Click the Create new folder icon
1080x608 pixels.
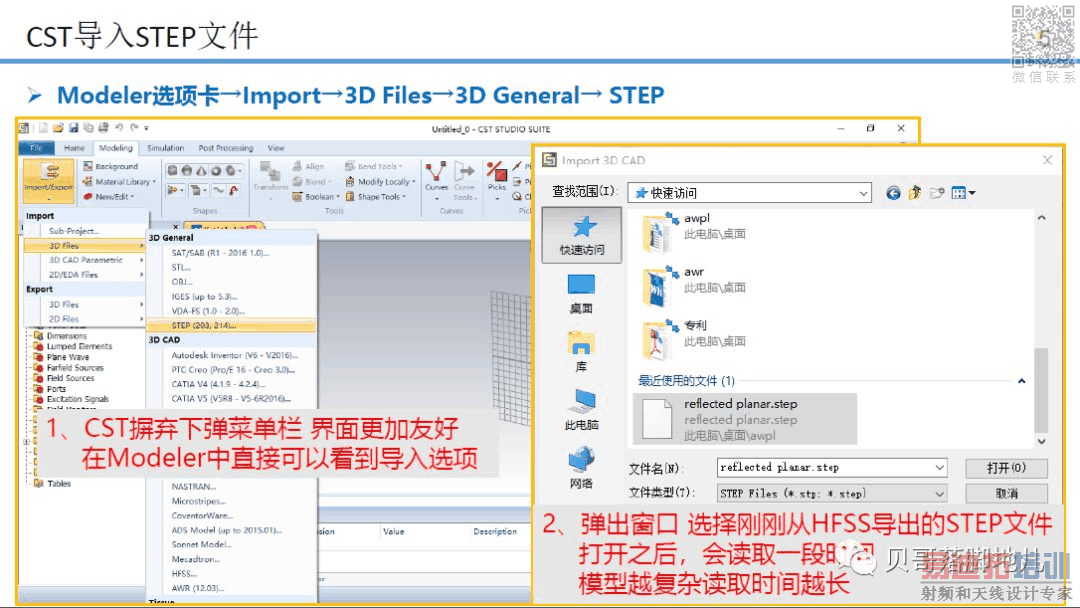click(x=937, y=193)
